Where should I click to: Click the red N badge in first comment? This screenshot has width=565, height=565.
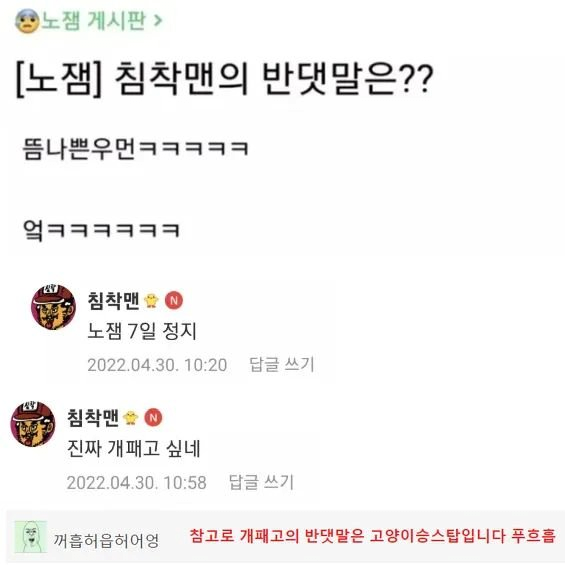pos(174,301)
